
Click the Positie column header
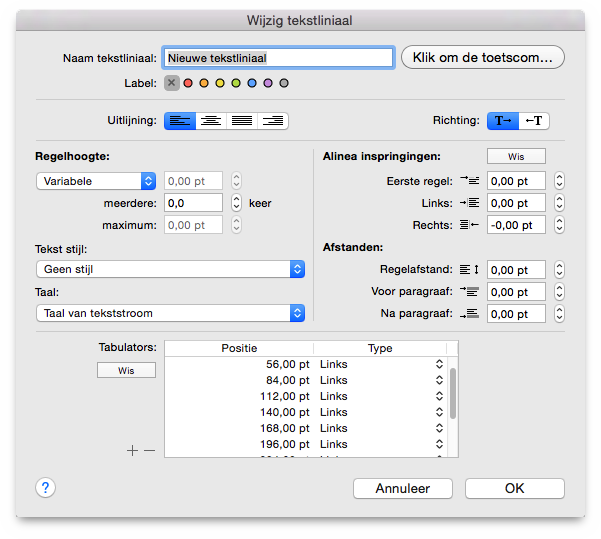239,348
